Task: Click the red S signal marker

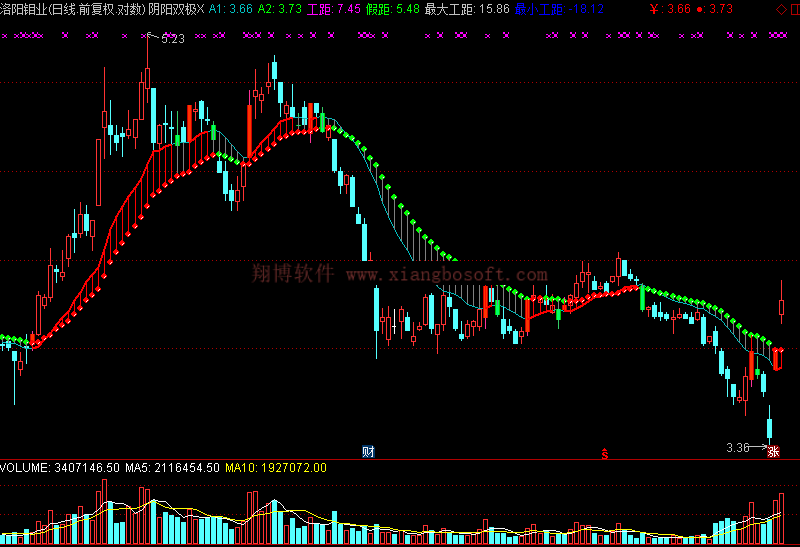Action: (x=604, y=452)
